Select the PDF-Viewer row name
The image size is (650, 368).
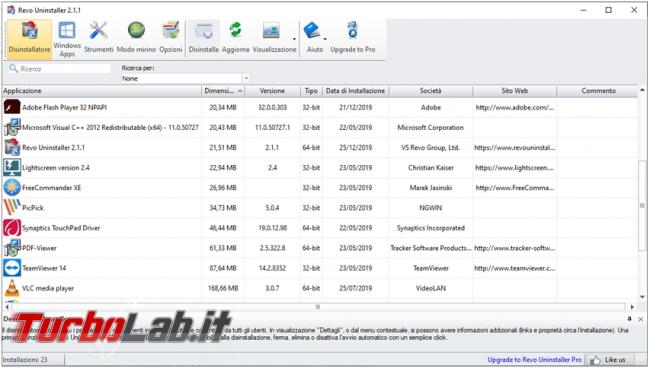pyautogui.click(x=39, y=248)
